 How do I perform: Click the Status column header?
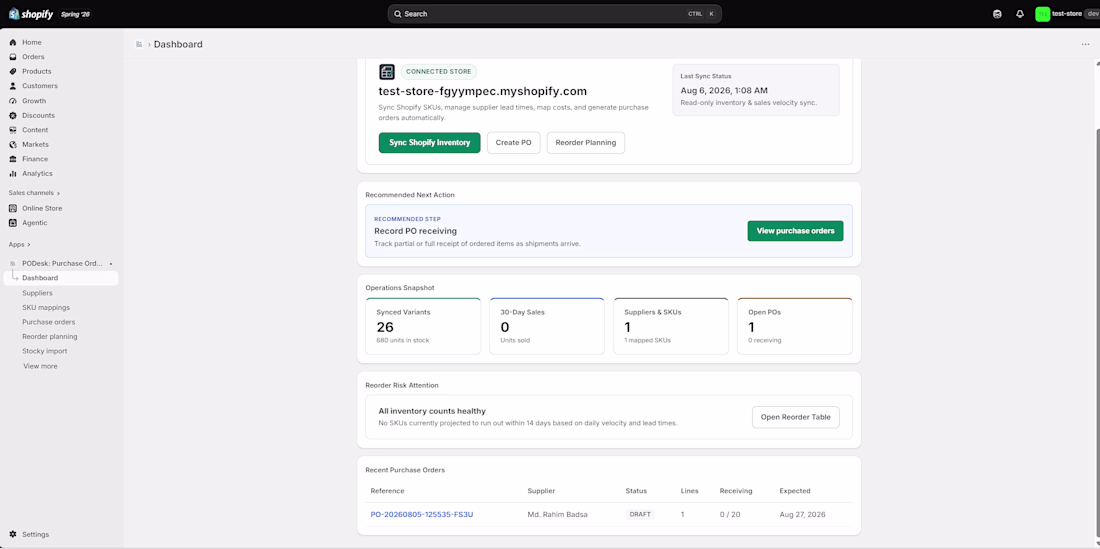pyautogui.click(x=636, y=492)
